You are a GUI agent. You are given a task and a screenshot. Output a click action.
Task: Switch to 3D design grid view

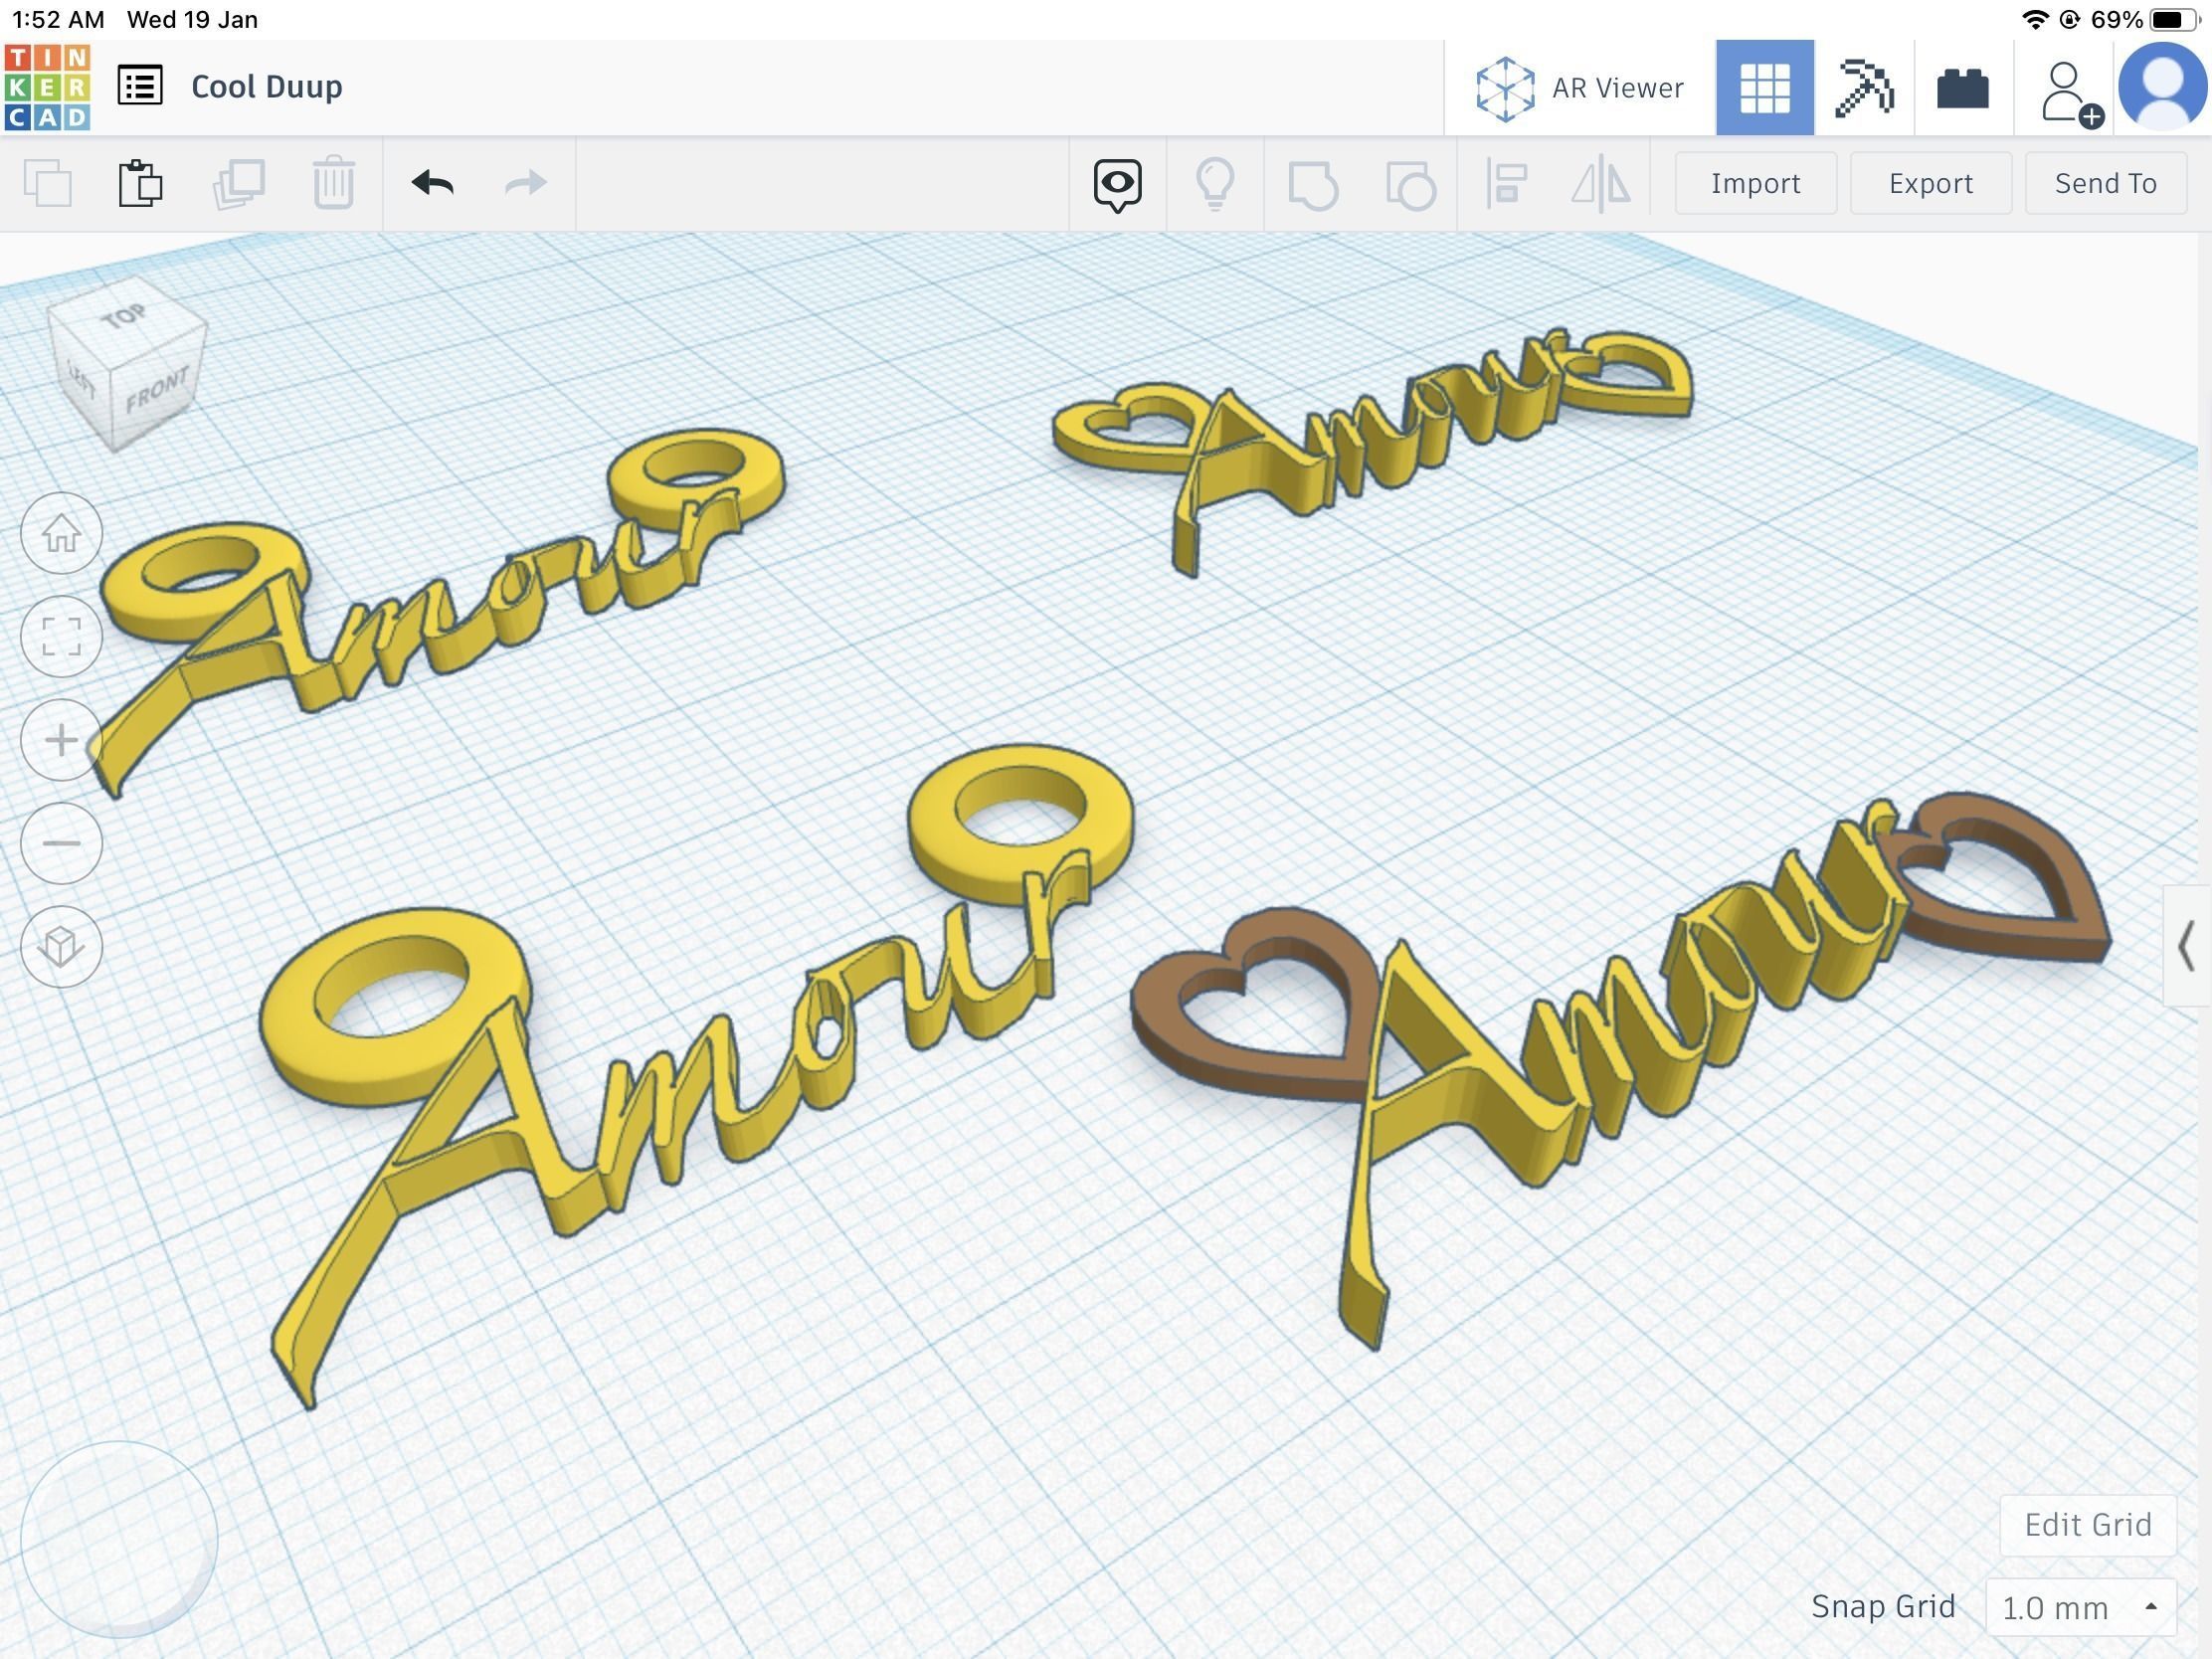coord(1765,88)
